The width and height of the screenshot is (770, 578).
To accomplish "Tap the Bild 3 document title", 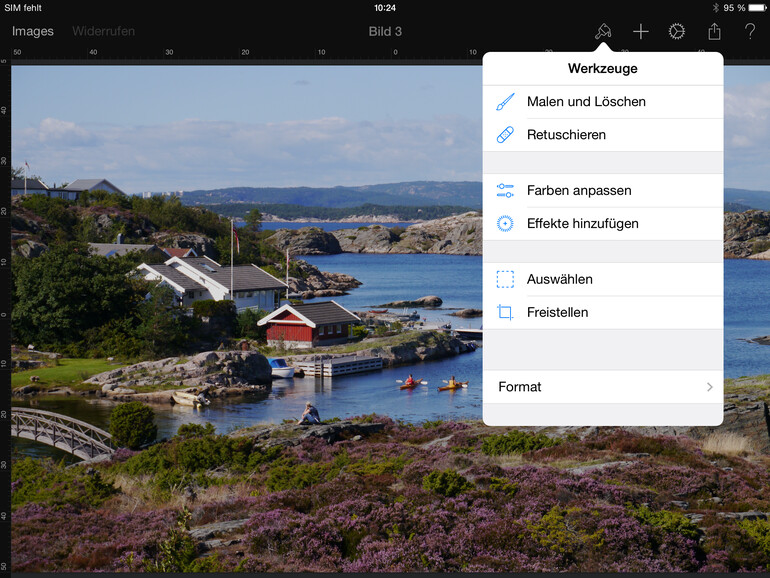I will (385, 31).
